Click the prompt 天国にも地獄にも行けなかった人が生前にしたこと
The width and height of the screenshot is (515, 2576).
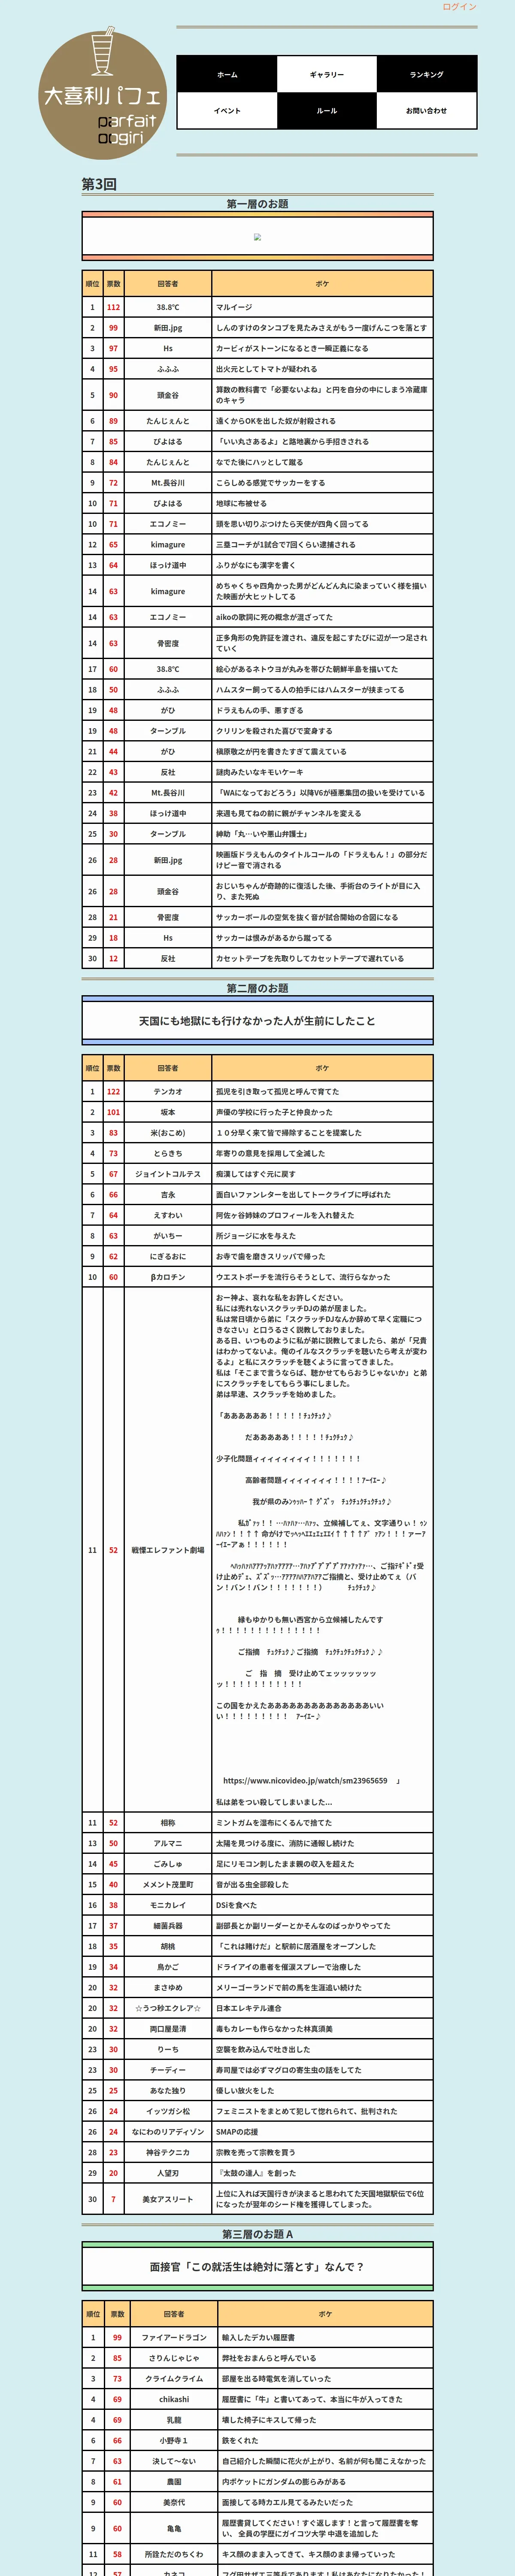tap(257, 1021)
